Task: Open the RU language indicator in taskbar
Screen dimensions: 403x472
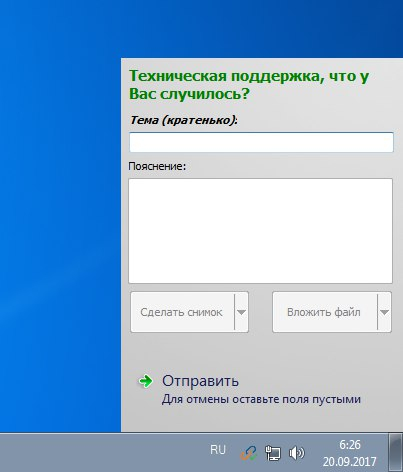Action: [218, 450]
